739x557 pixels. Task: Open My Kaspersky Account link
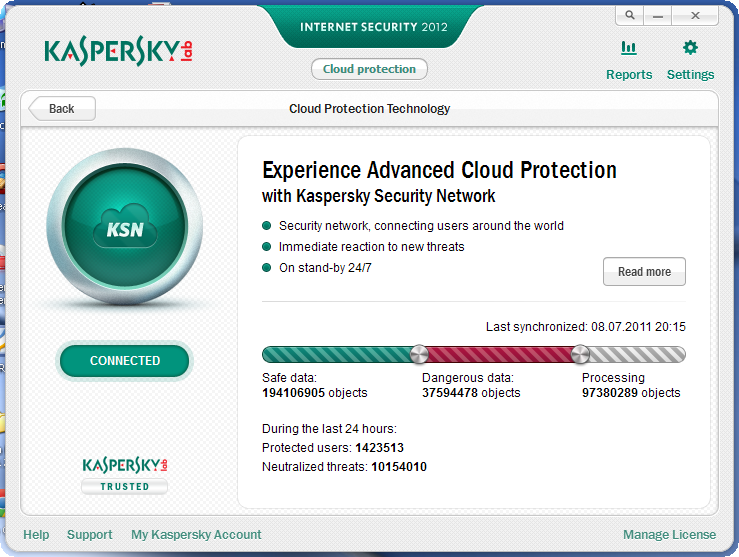pyautogui.click(x=196, y=534)
